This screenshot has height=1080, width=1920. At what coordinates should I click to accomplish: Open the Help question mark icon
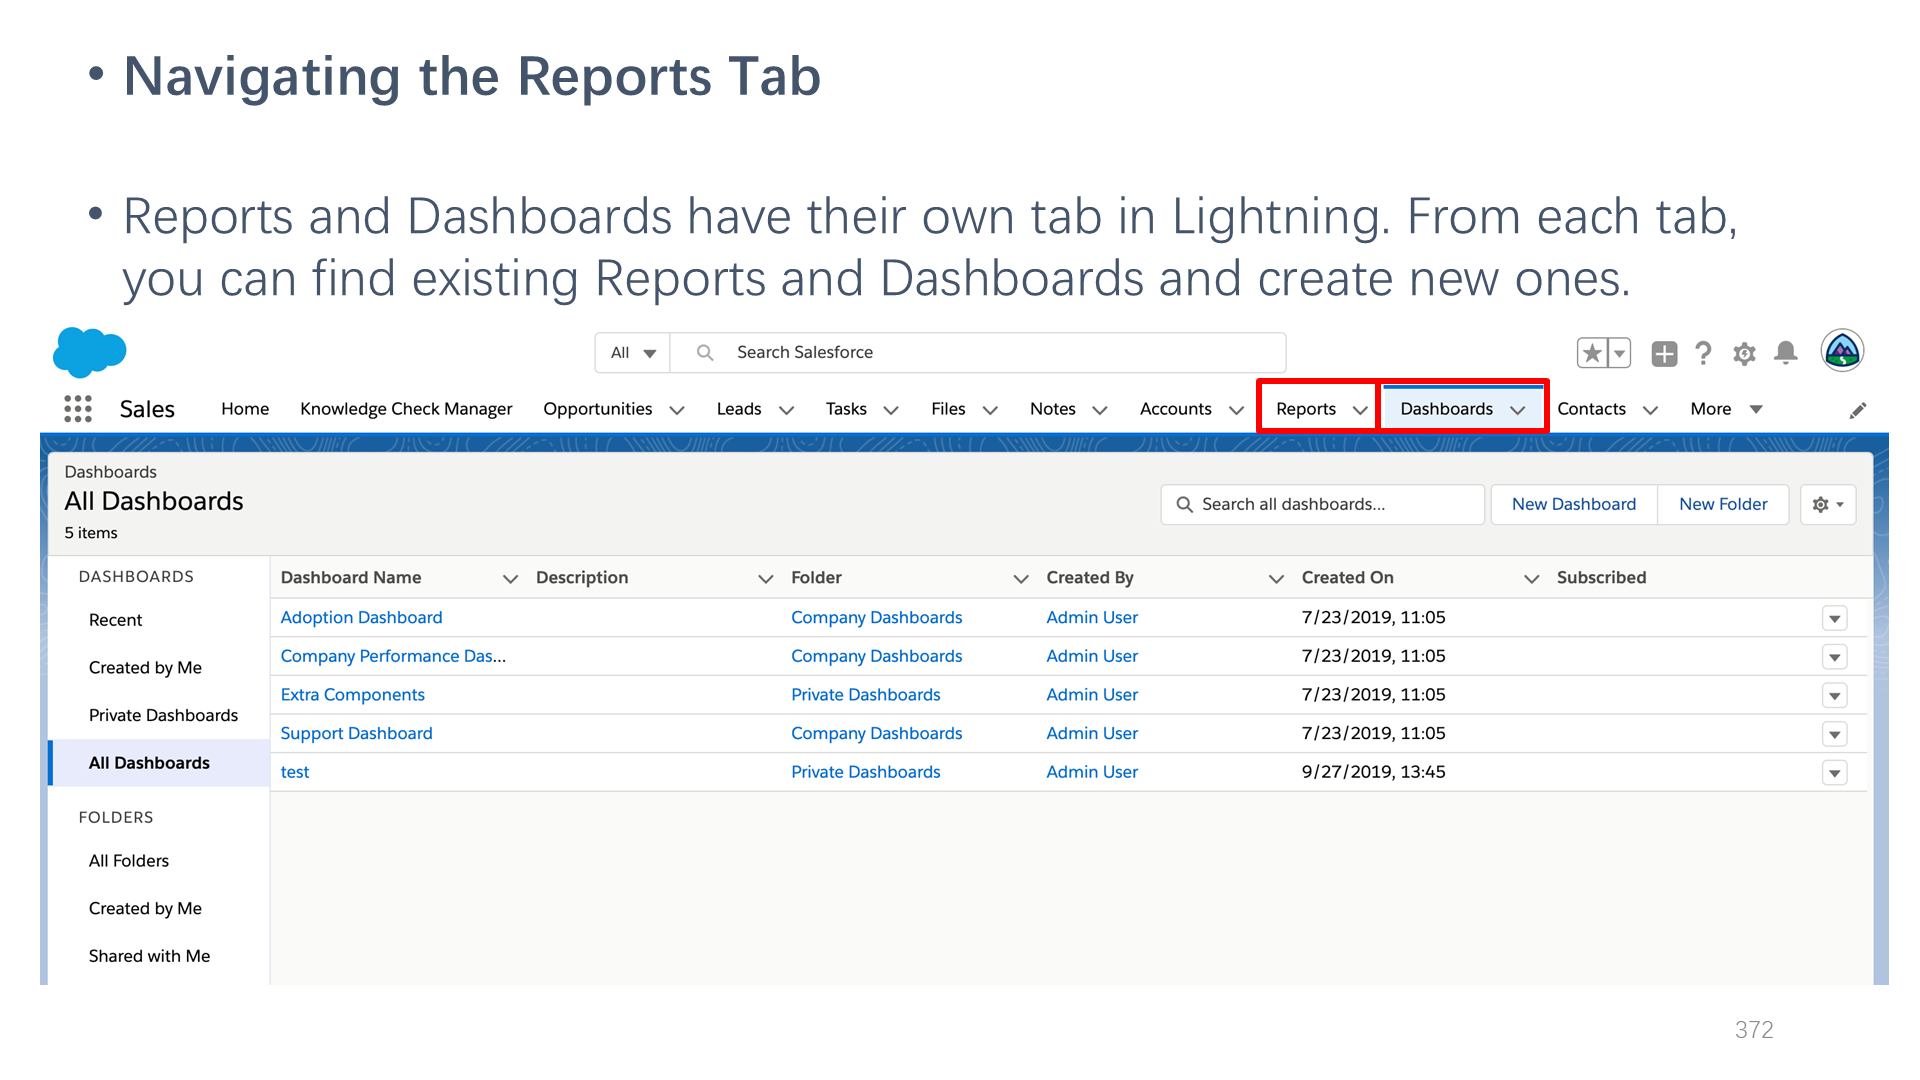coord(1704,353)
